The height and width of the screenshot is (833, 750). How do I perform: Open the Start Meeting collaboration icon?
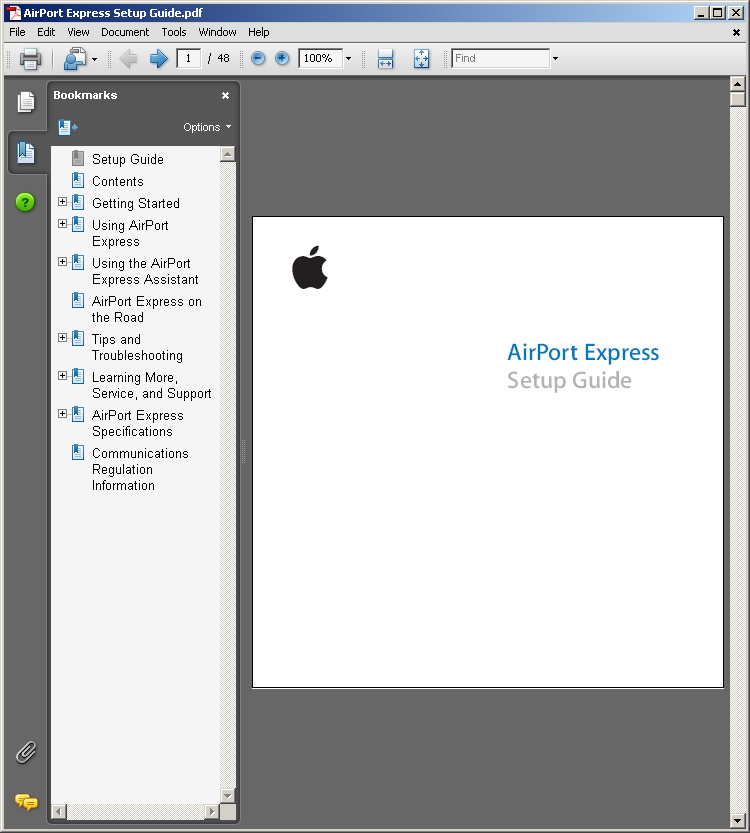pyautogui.click(x=75, y=58)
